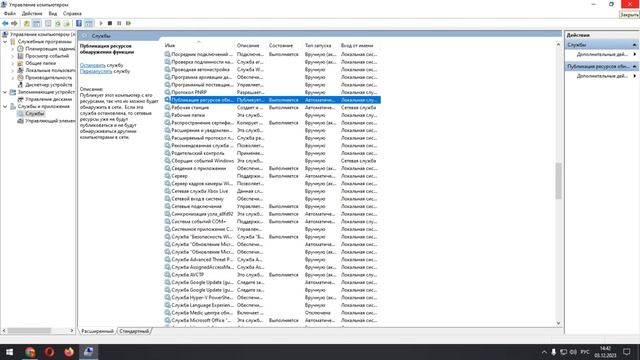Go back with the toolbar Back arrow

point(5,23)
